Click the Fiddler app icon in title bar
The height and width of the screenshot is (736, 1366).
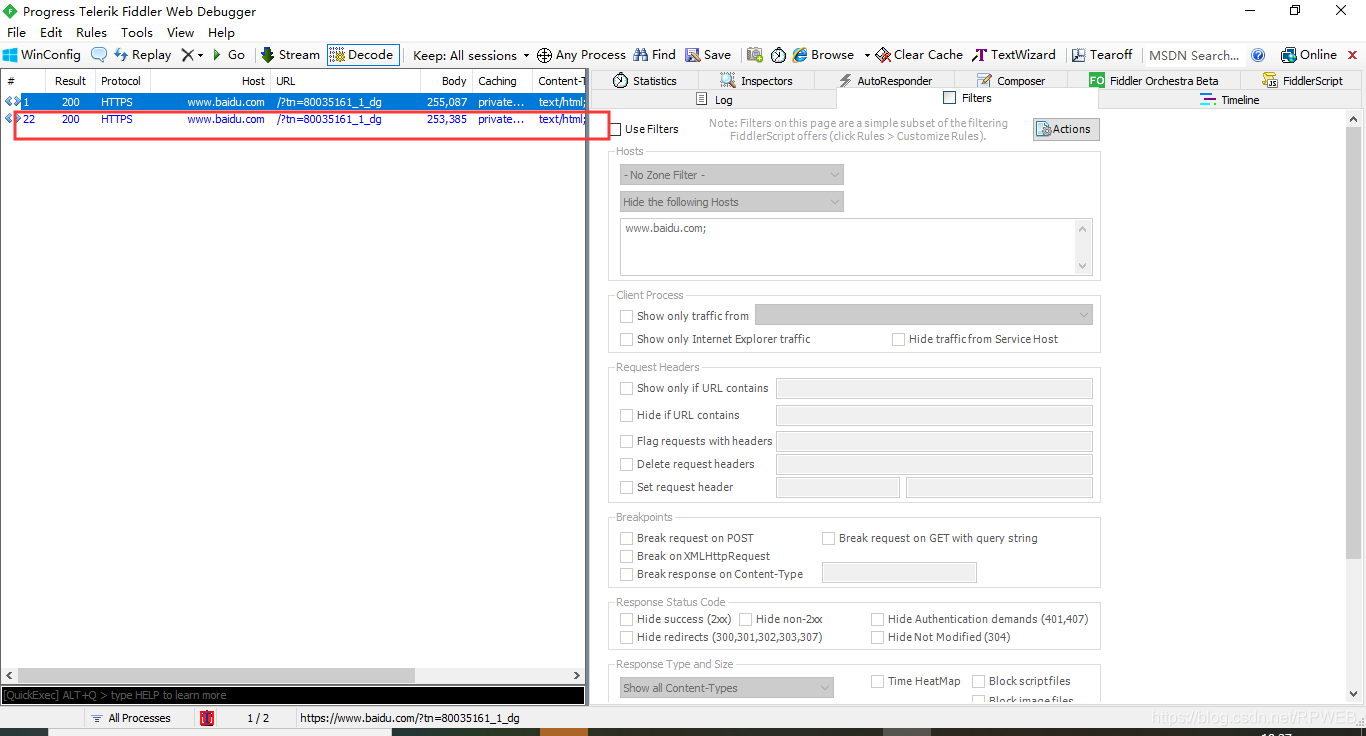[x=10, y=12]
